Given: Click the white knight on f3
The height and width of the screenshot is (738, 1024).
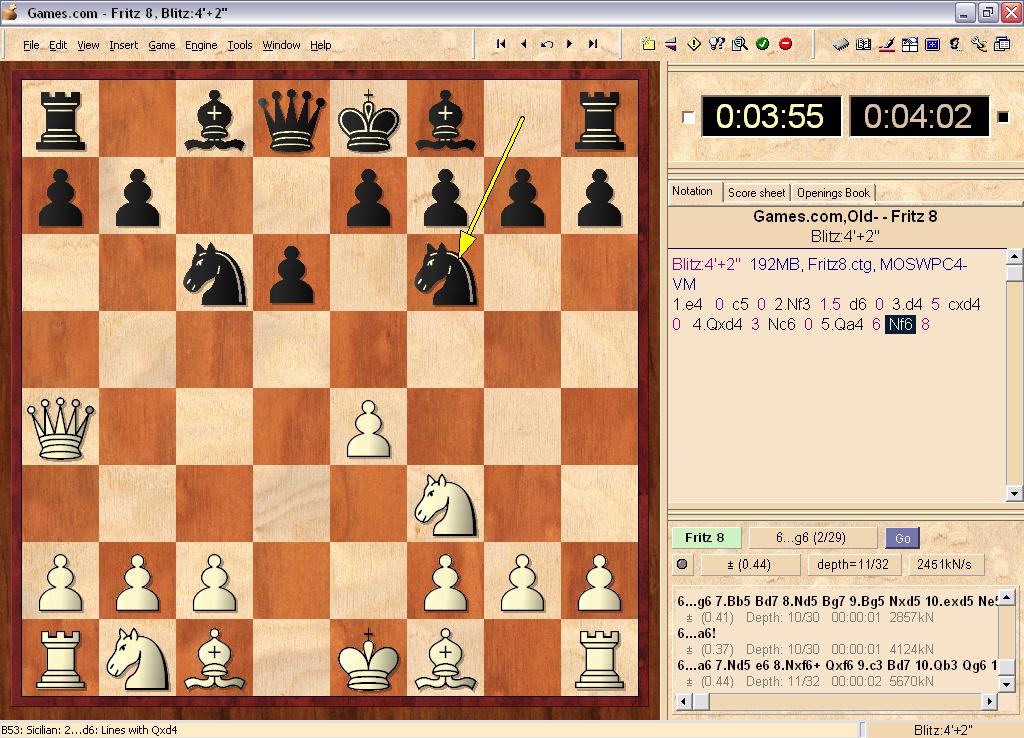Looking at the screenshot, I should click(445, 505).
